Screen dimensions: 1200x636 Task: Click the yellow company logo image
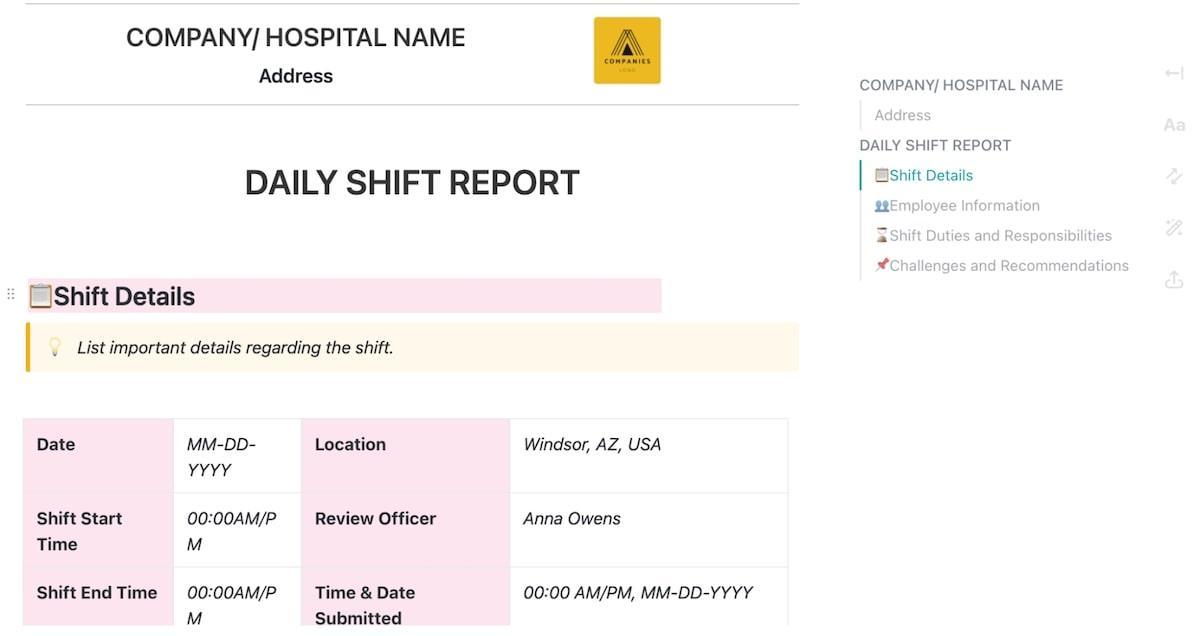coord(627,50)
